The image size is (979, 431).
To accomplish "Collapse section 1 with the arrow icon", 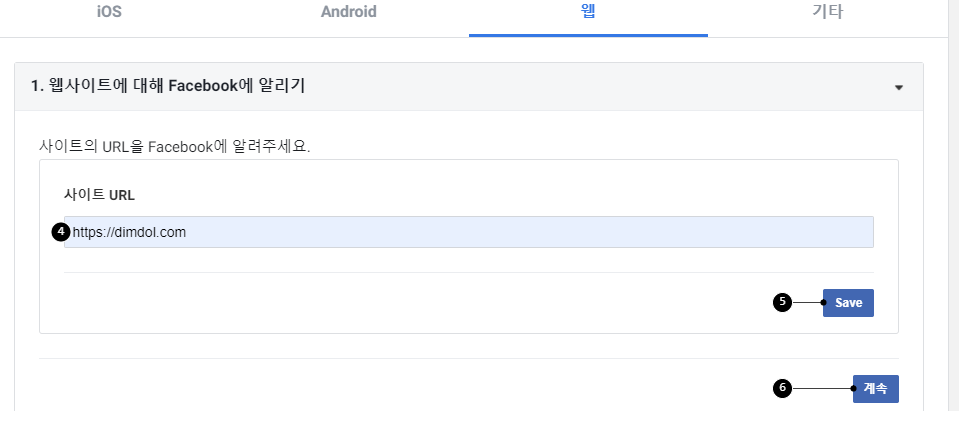I will click(x=899, y=87).
